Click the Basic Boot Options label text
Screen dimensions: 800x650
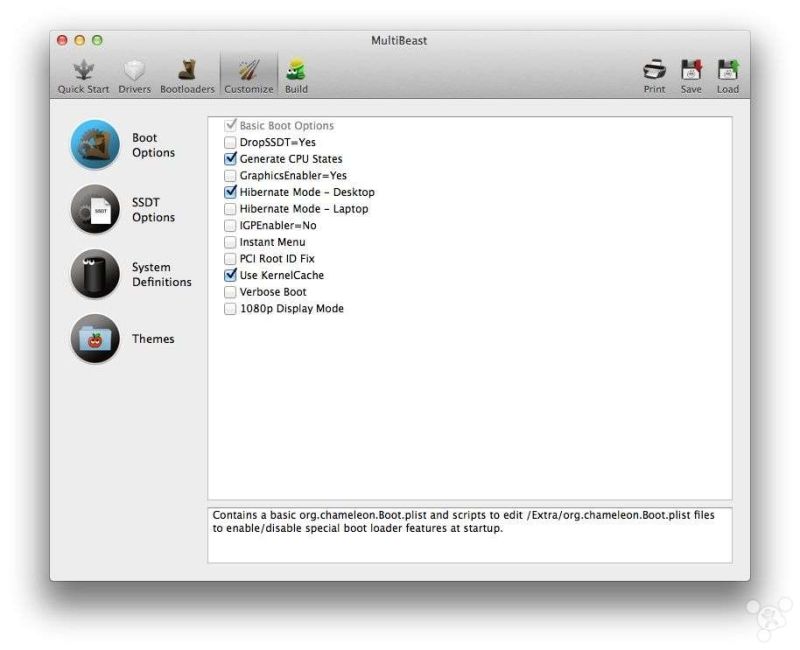point(287,126)
